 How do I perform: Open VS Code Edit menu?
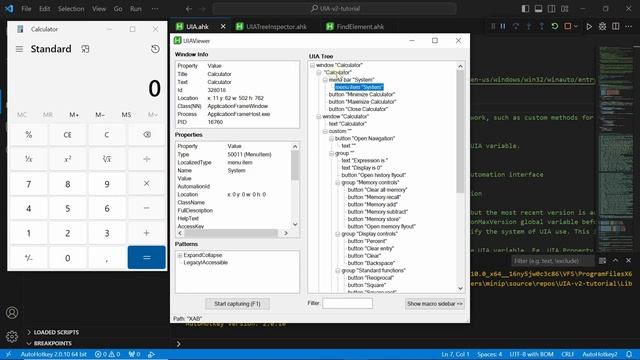click(44, 9)
